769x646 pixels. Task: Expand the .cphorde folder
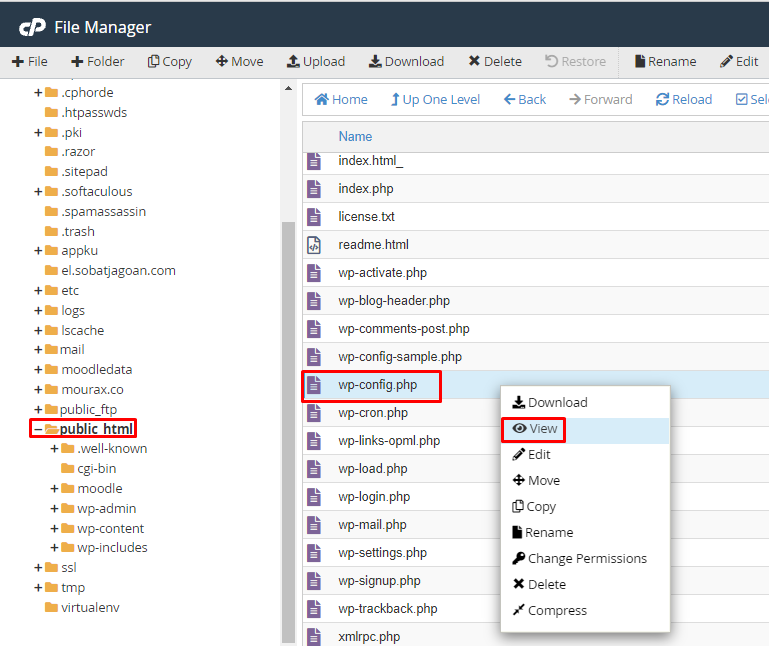point(38,93)
